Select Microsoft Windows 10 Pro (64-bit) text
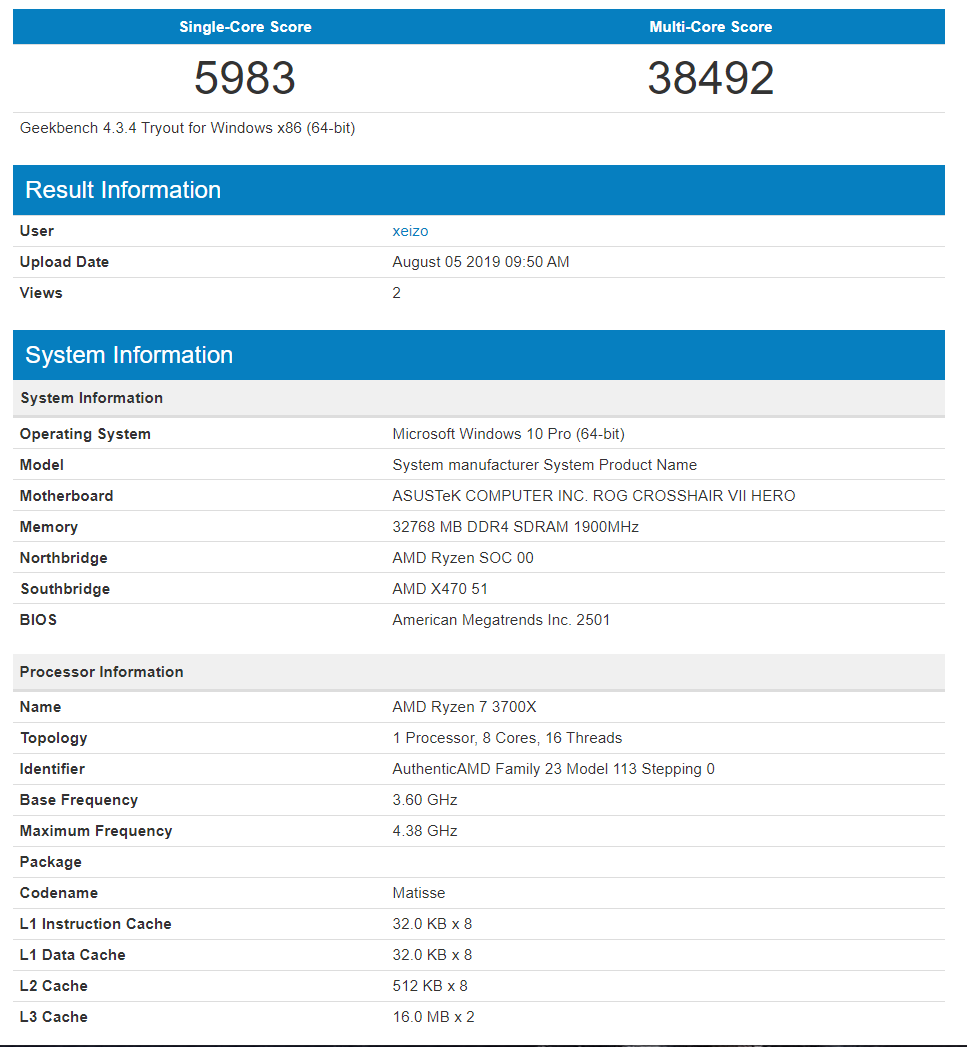 508,434
